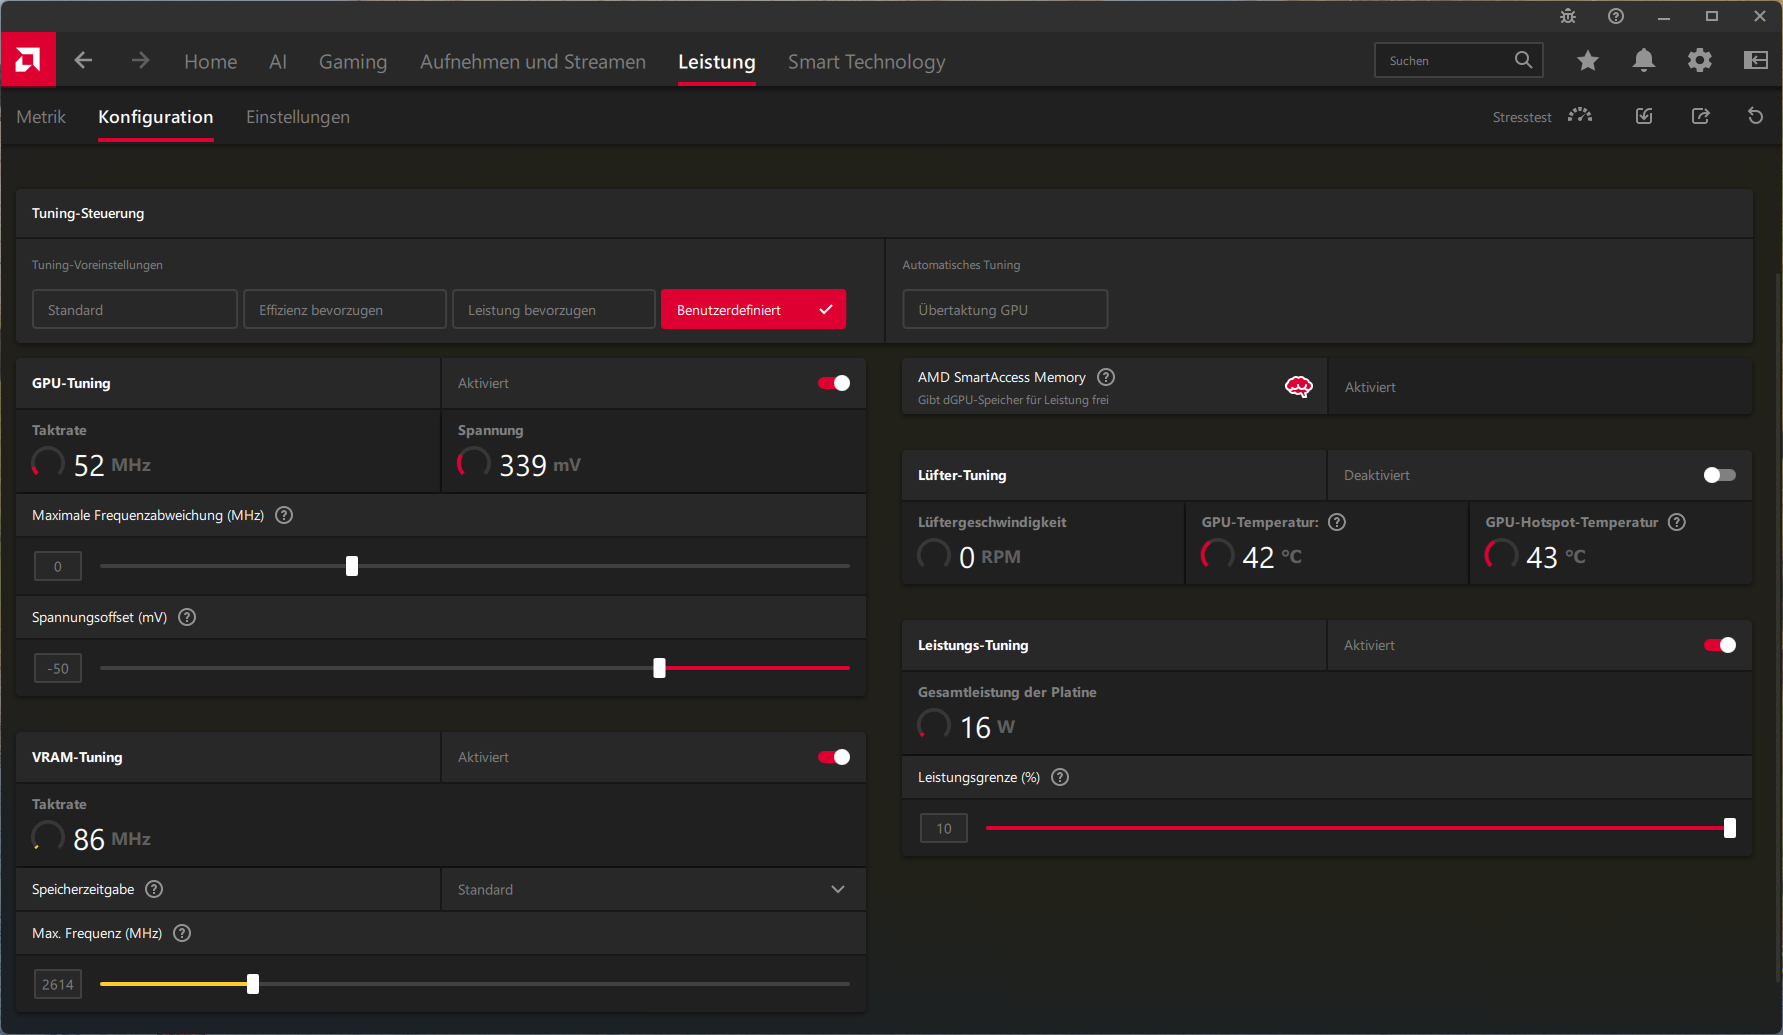Open the bug report icon
This screenshot has width=1783, height=1035.
point(1568,16)
